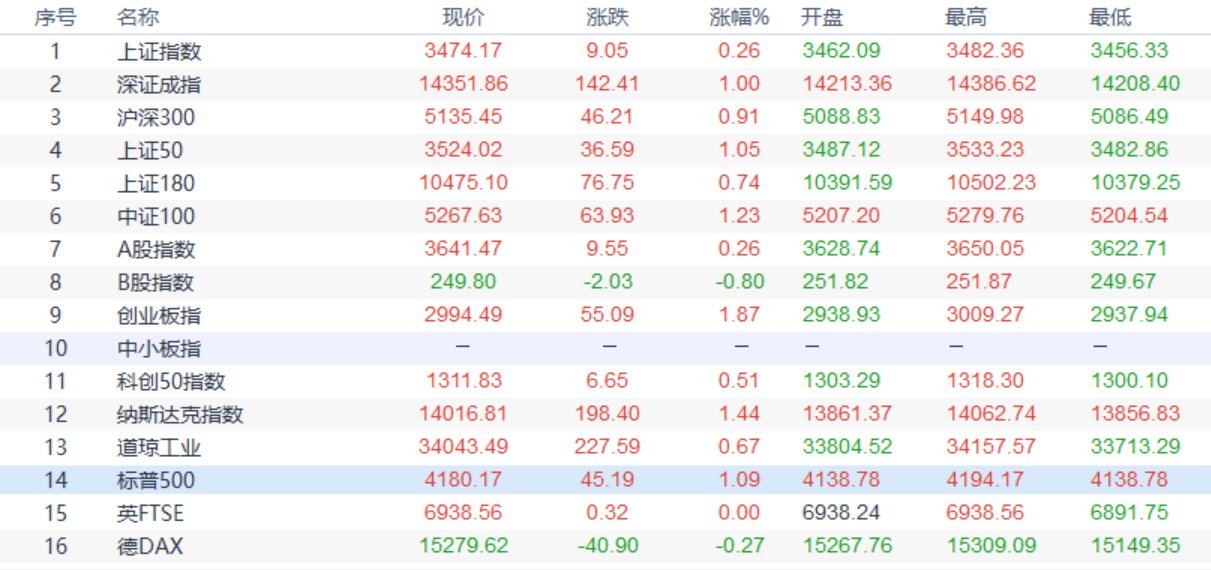The height and width of the screenshot is (570, 1211).
Task: Click 德DAX change value -40.90
Action: click(608, 545)
